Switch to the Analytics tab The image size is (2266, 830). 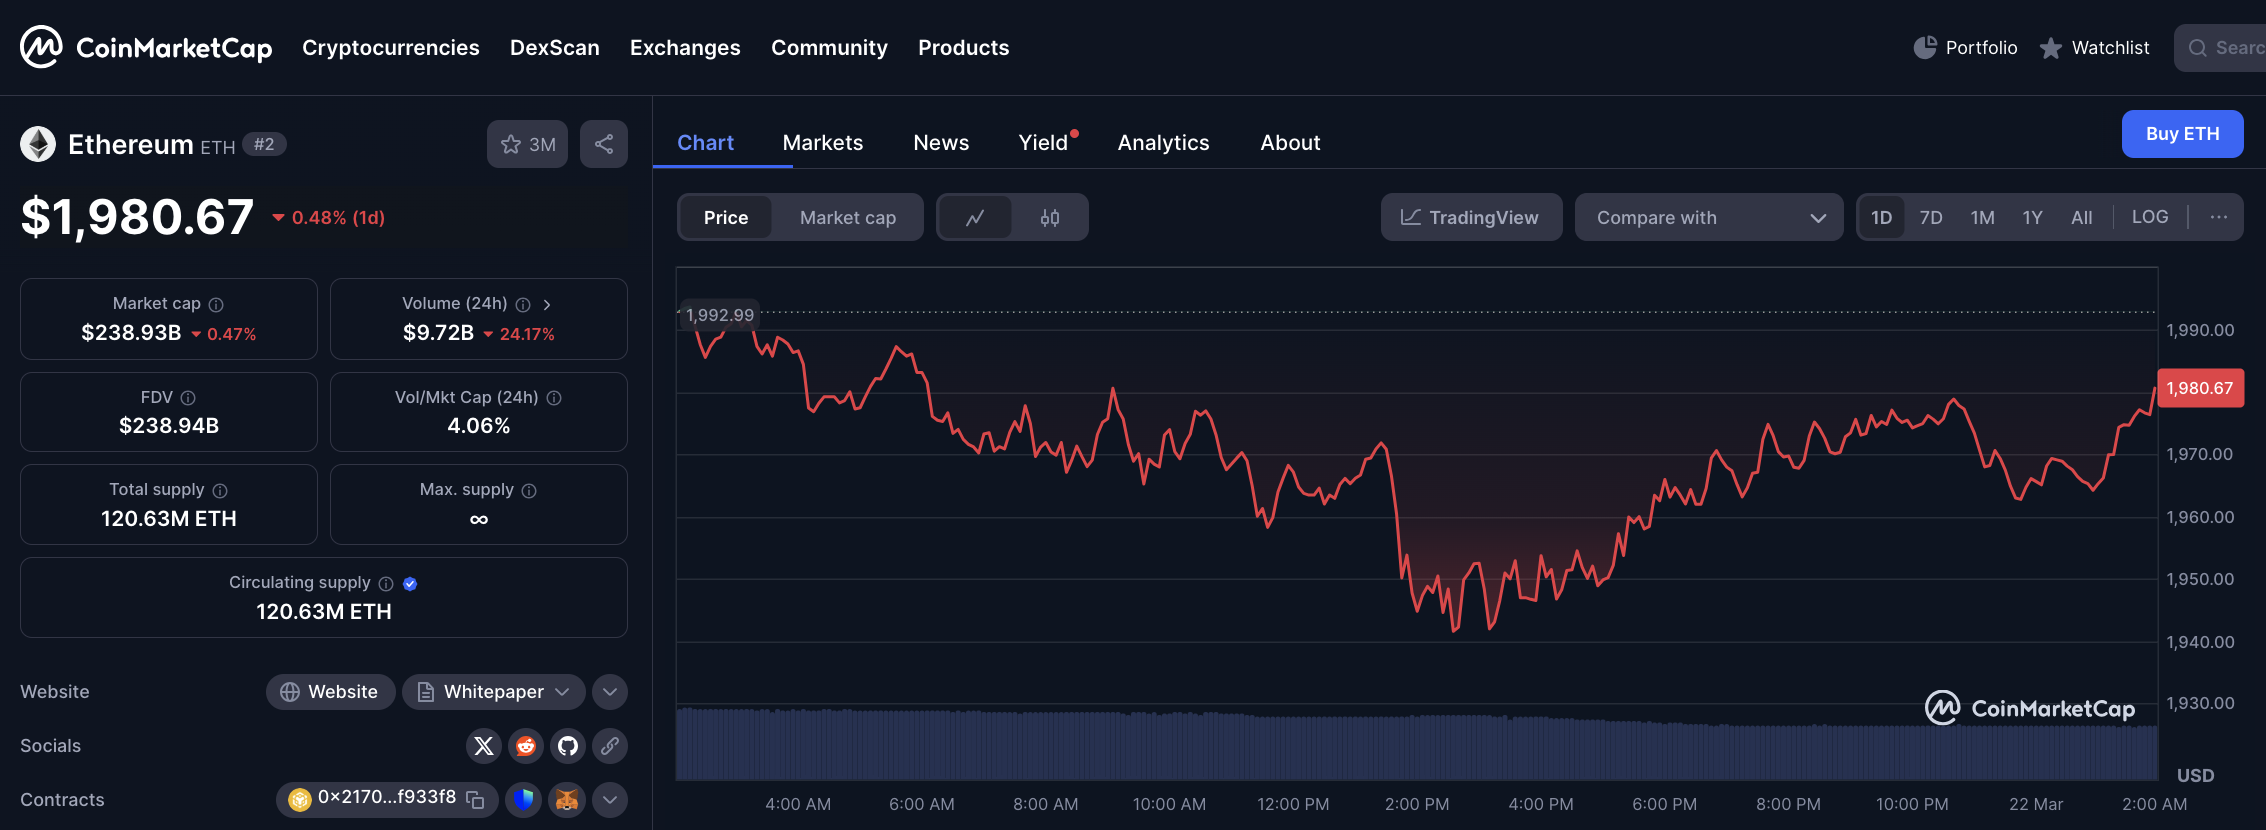[x=1163, y=142]
